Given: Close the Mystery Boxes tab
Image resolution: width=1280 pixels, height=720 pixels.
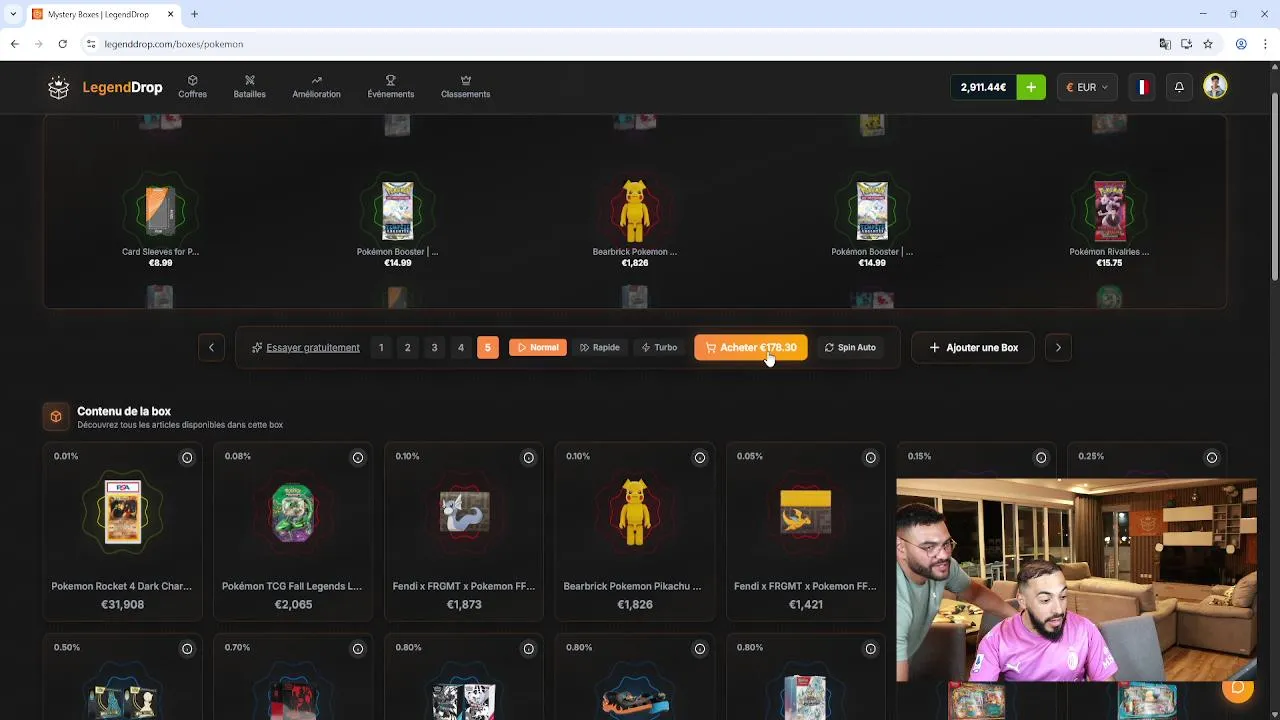Looking at the screenshot, I should pyautogui.click(x=170, y=14).
